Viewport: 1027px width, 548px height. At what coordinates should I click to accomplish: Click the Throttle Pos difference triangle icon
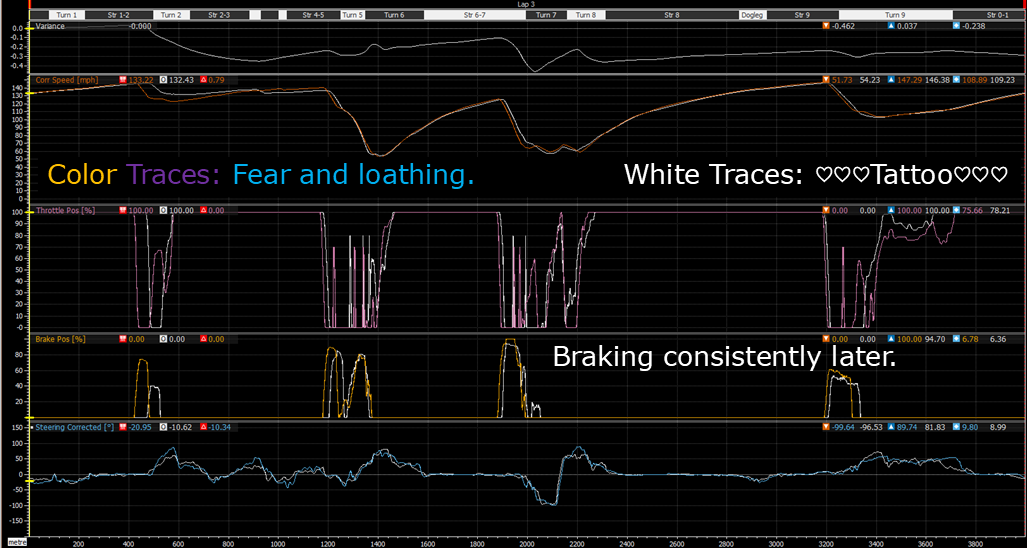click(x=203, y=210)
